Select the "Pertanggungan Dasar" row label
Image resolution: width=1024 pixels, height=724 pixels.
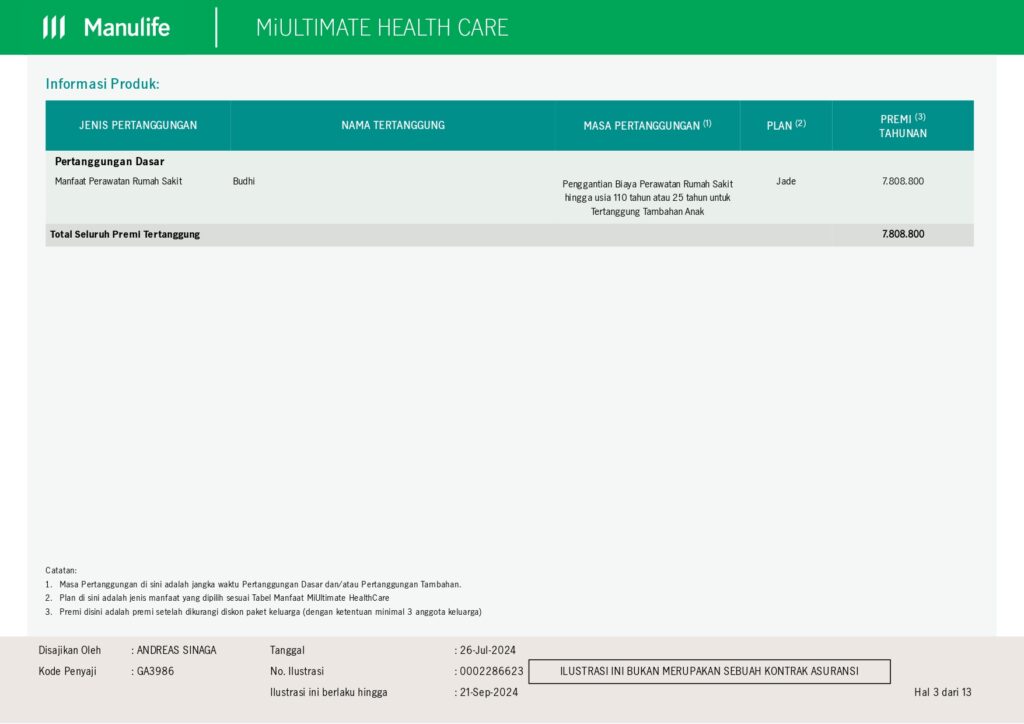pos(110,161)
